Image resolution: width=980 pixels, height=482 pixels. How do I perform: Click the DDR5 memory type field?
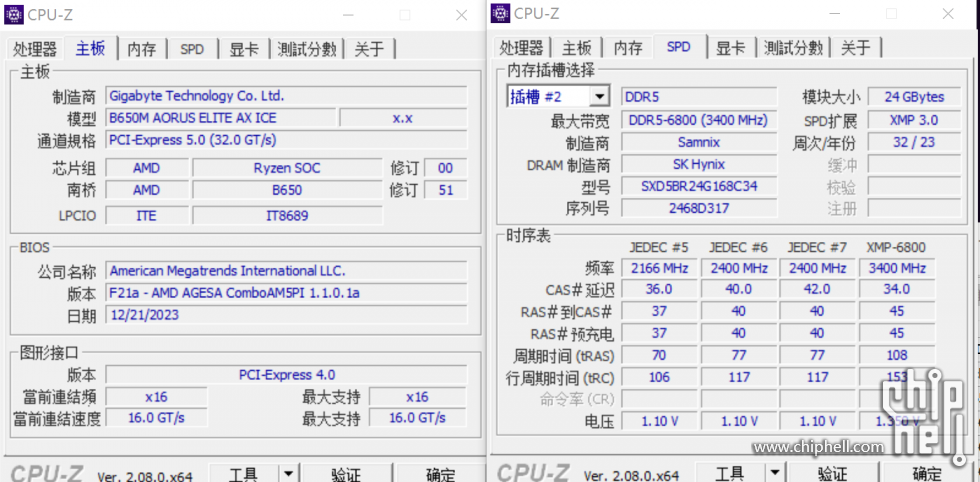pos(699,97)
